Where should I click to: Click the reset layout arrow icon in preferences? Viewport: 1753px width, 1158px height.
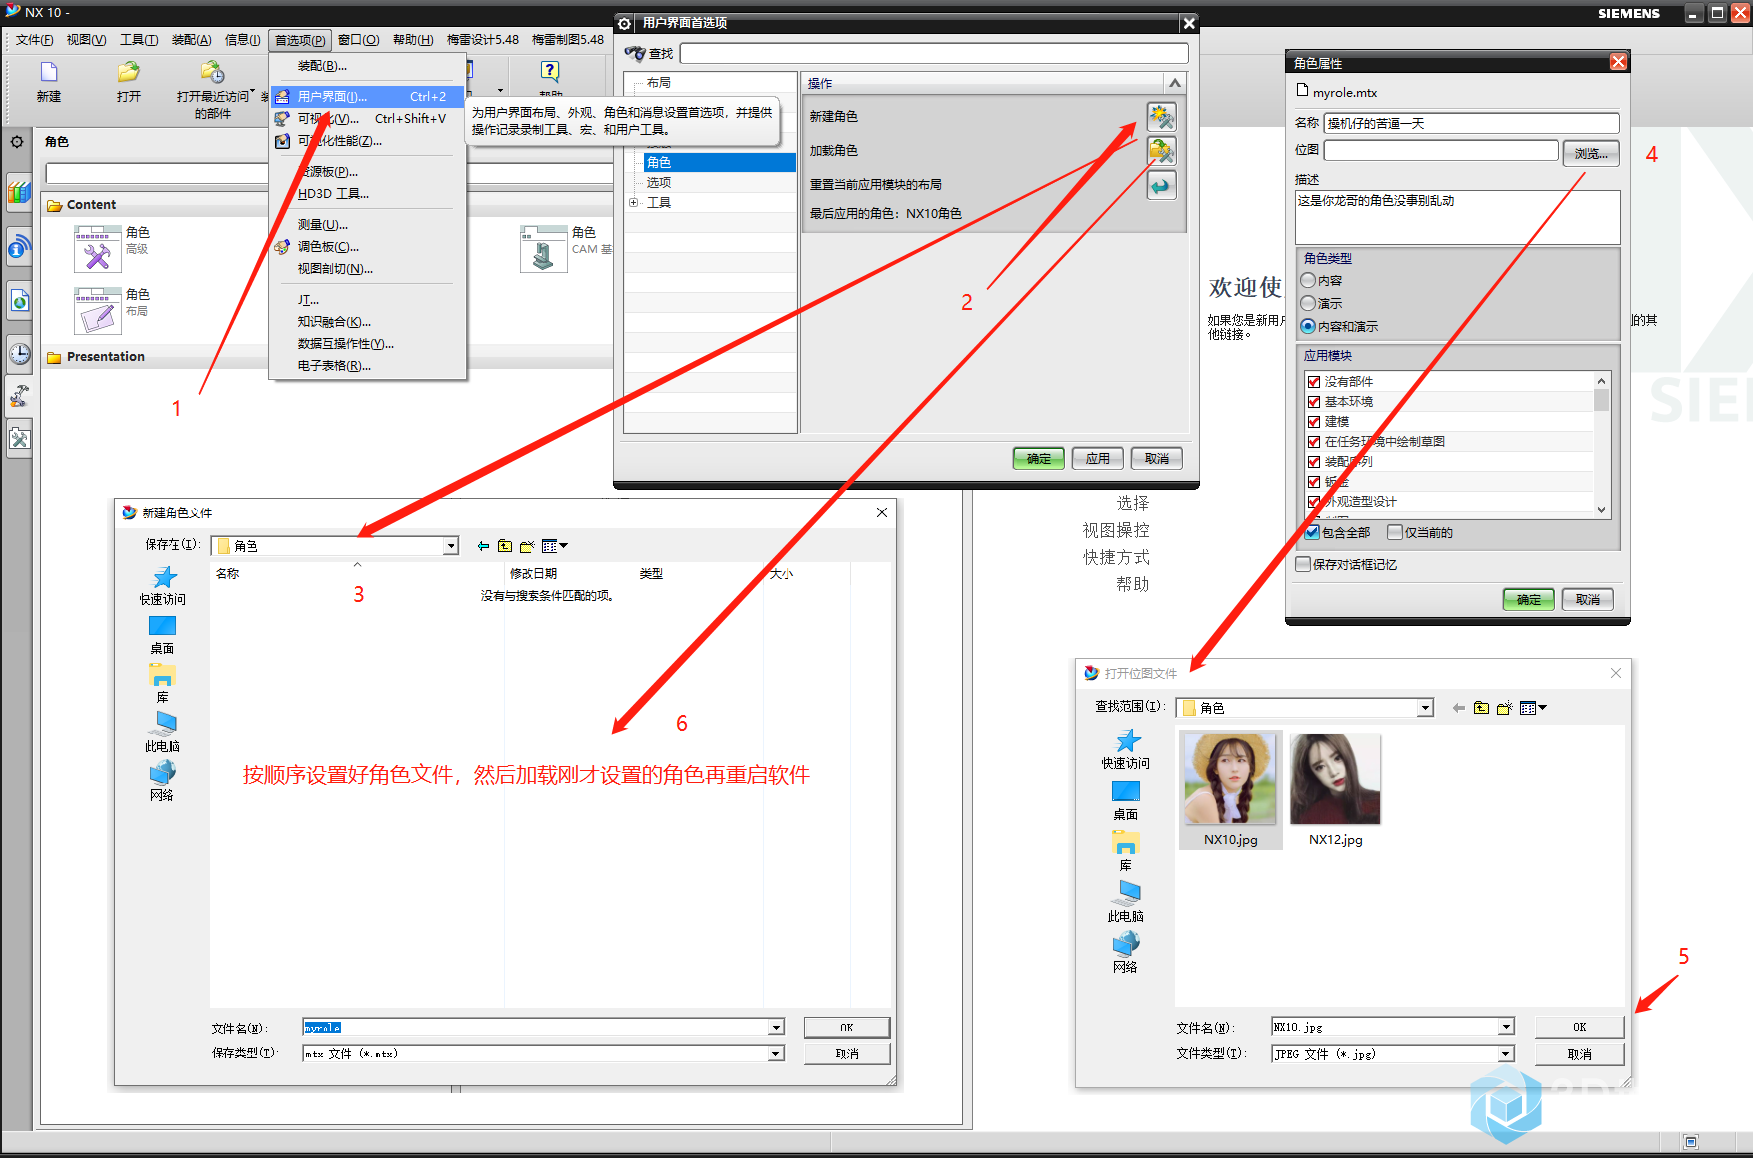[x=1161, y=185]
